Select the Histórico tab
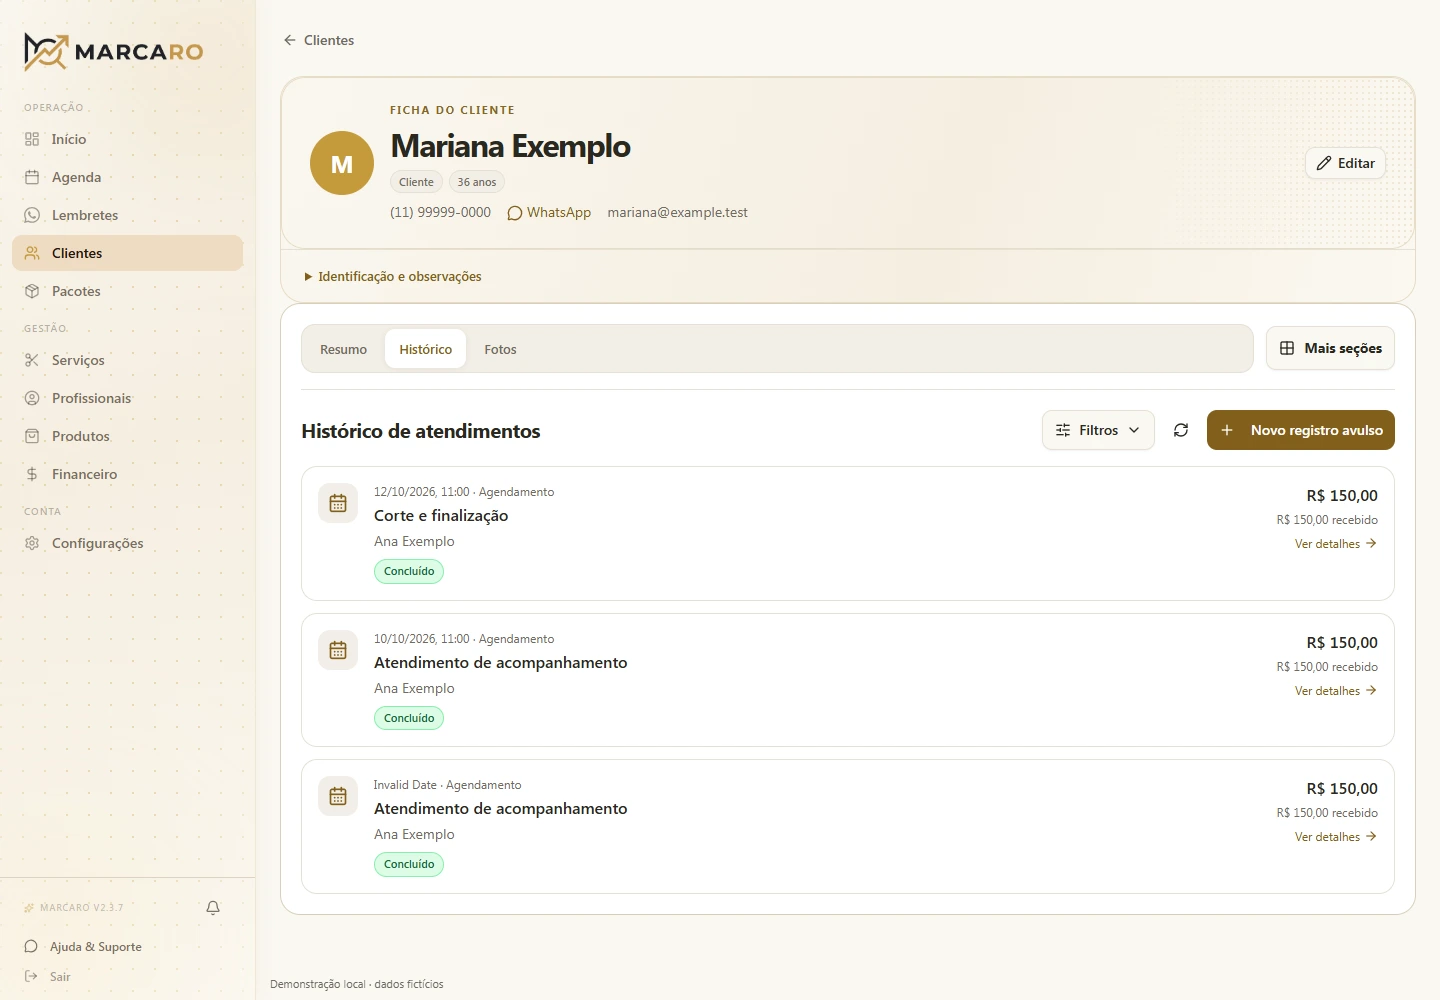Image resolution: width=1440 pixels, height=1000 pixels. (x=425, y=349)
